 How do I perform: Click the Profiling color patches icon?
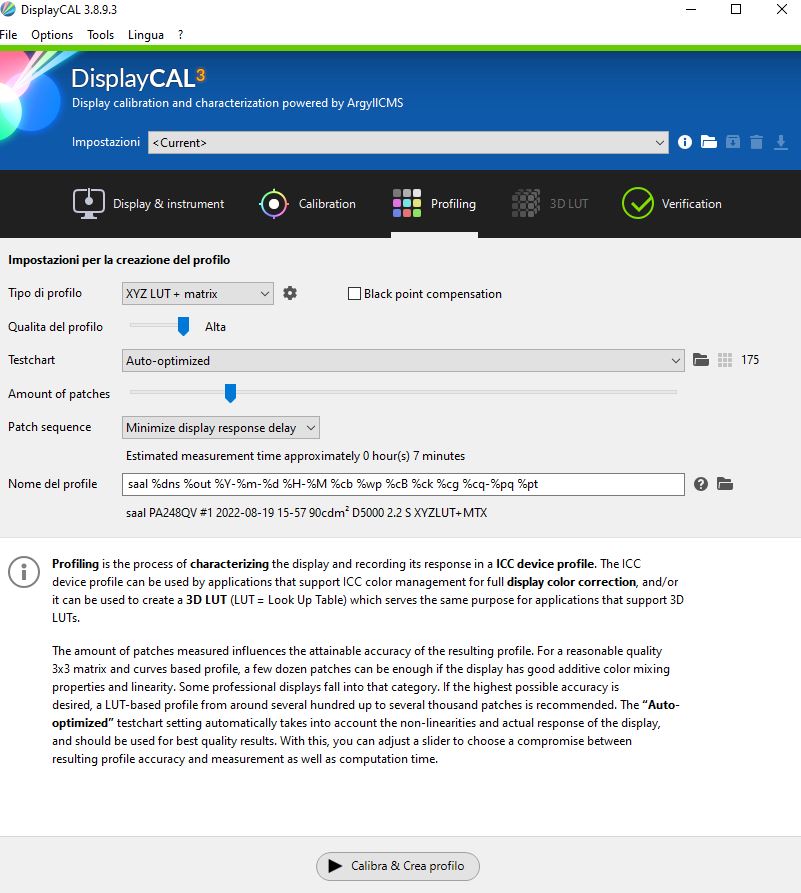[407, 203]
